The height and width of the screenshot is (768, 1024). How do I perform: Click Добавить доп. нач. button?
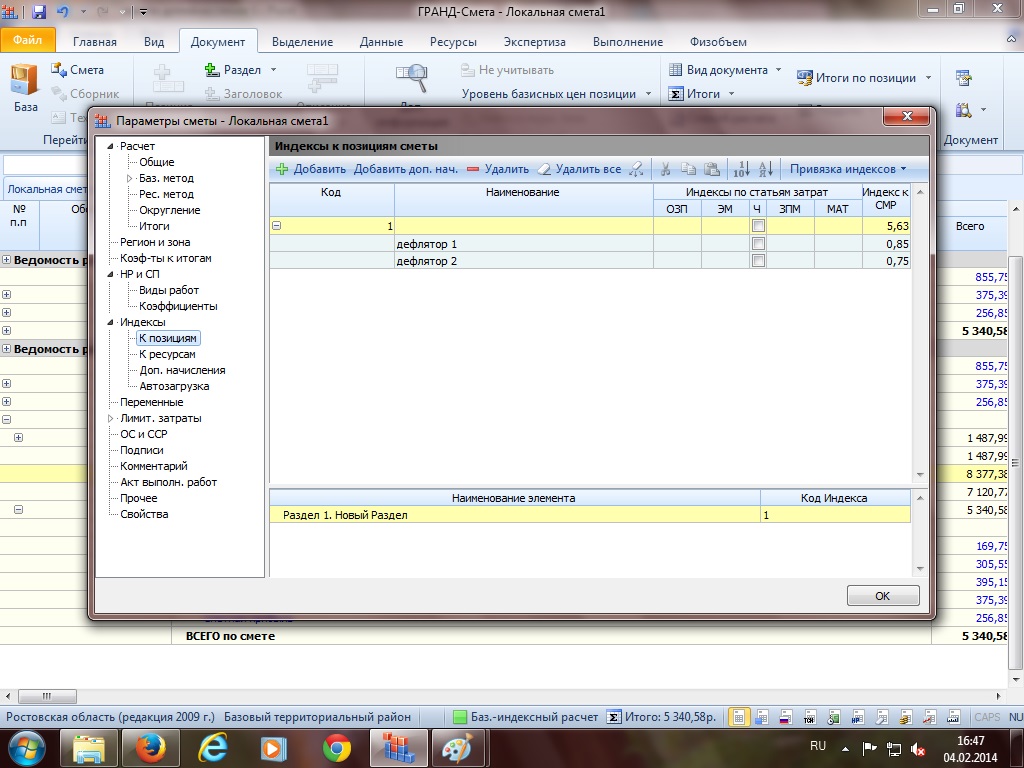pos(405,170)
